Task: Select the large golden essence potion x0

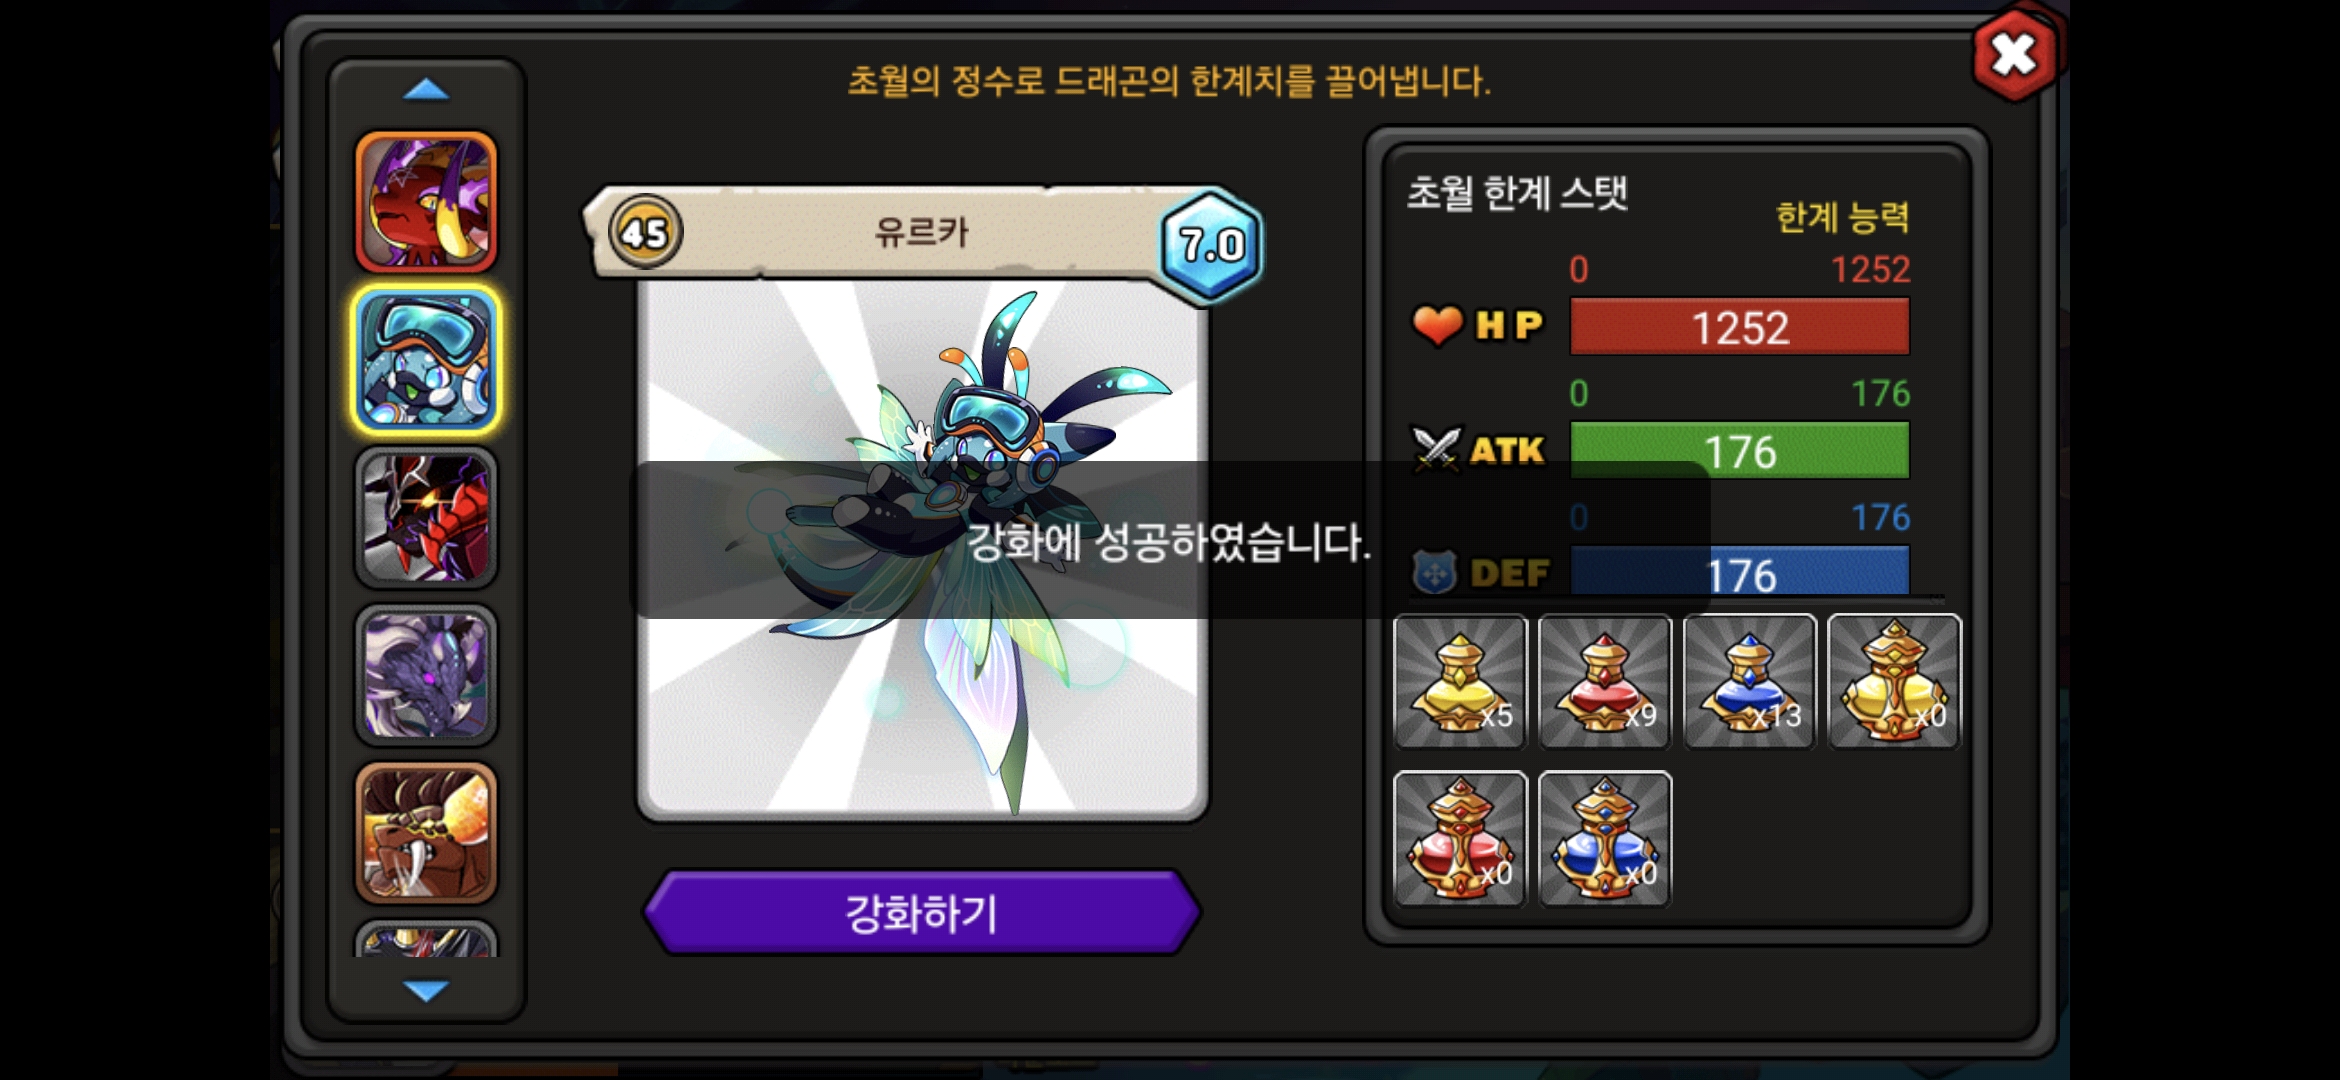Action: click(x=1895, y=681)
